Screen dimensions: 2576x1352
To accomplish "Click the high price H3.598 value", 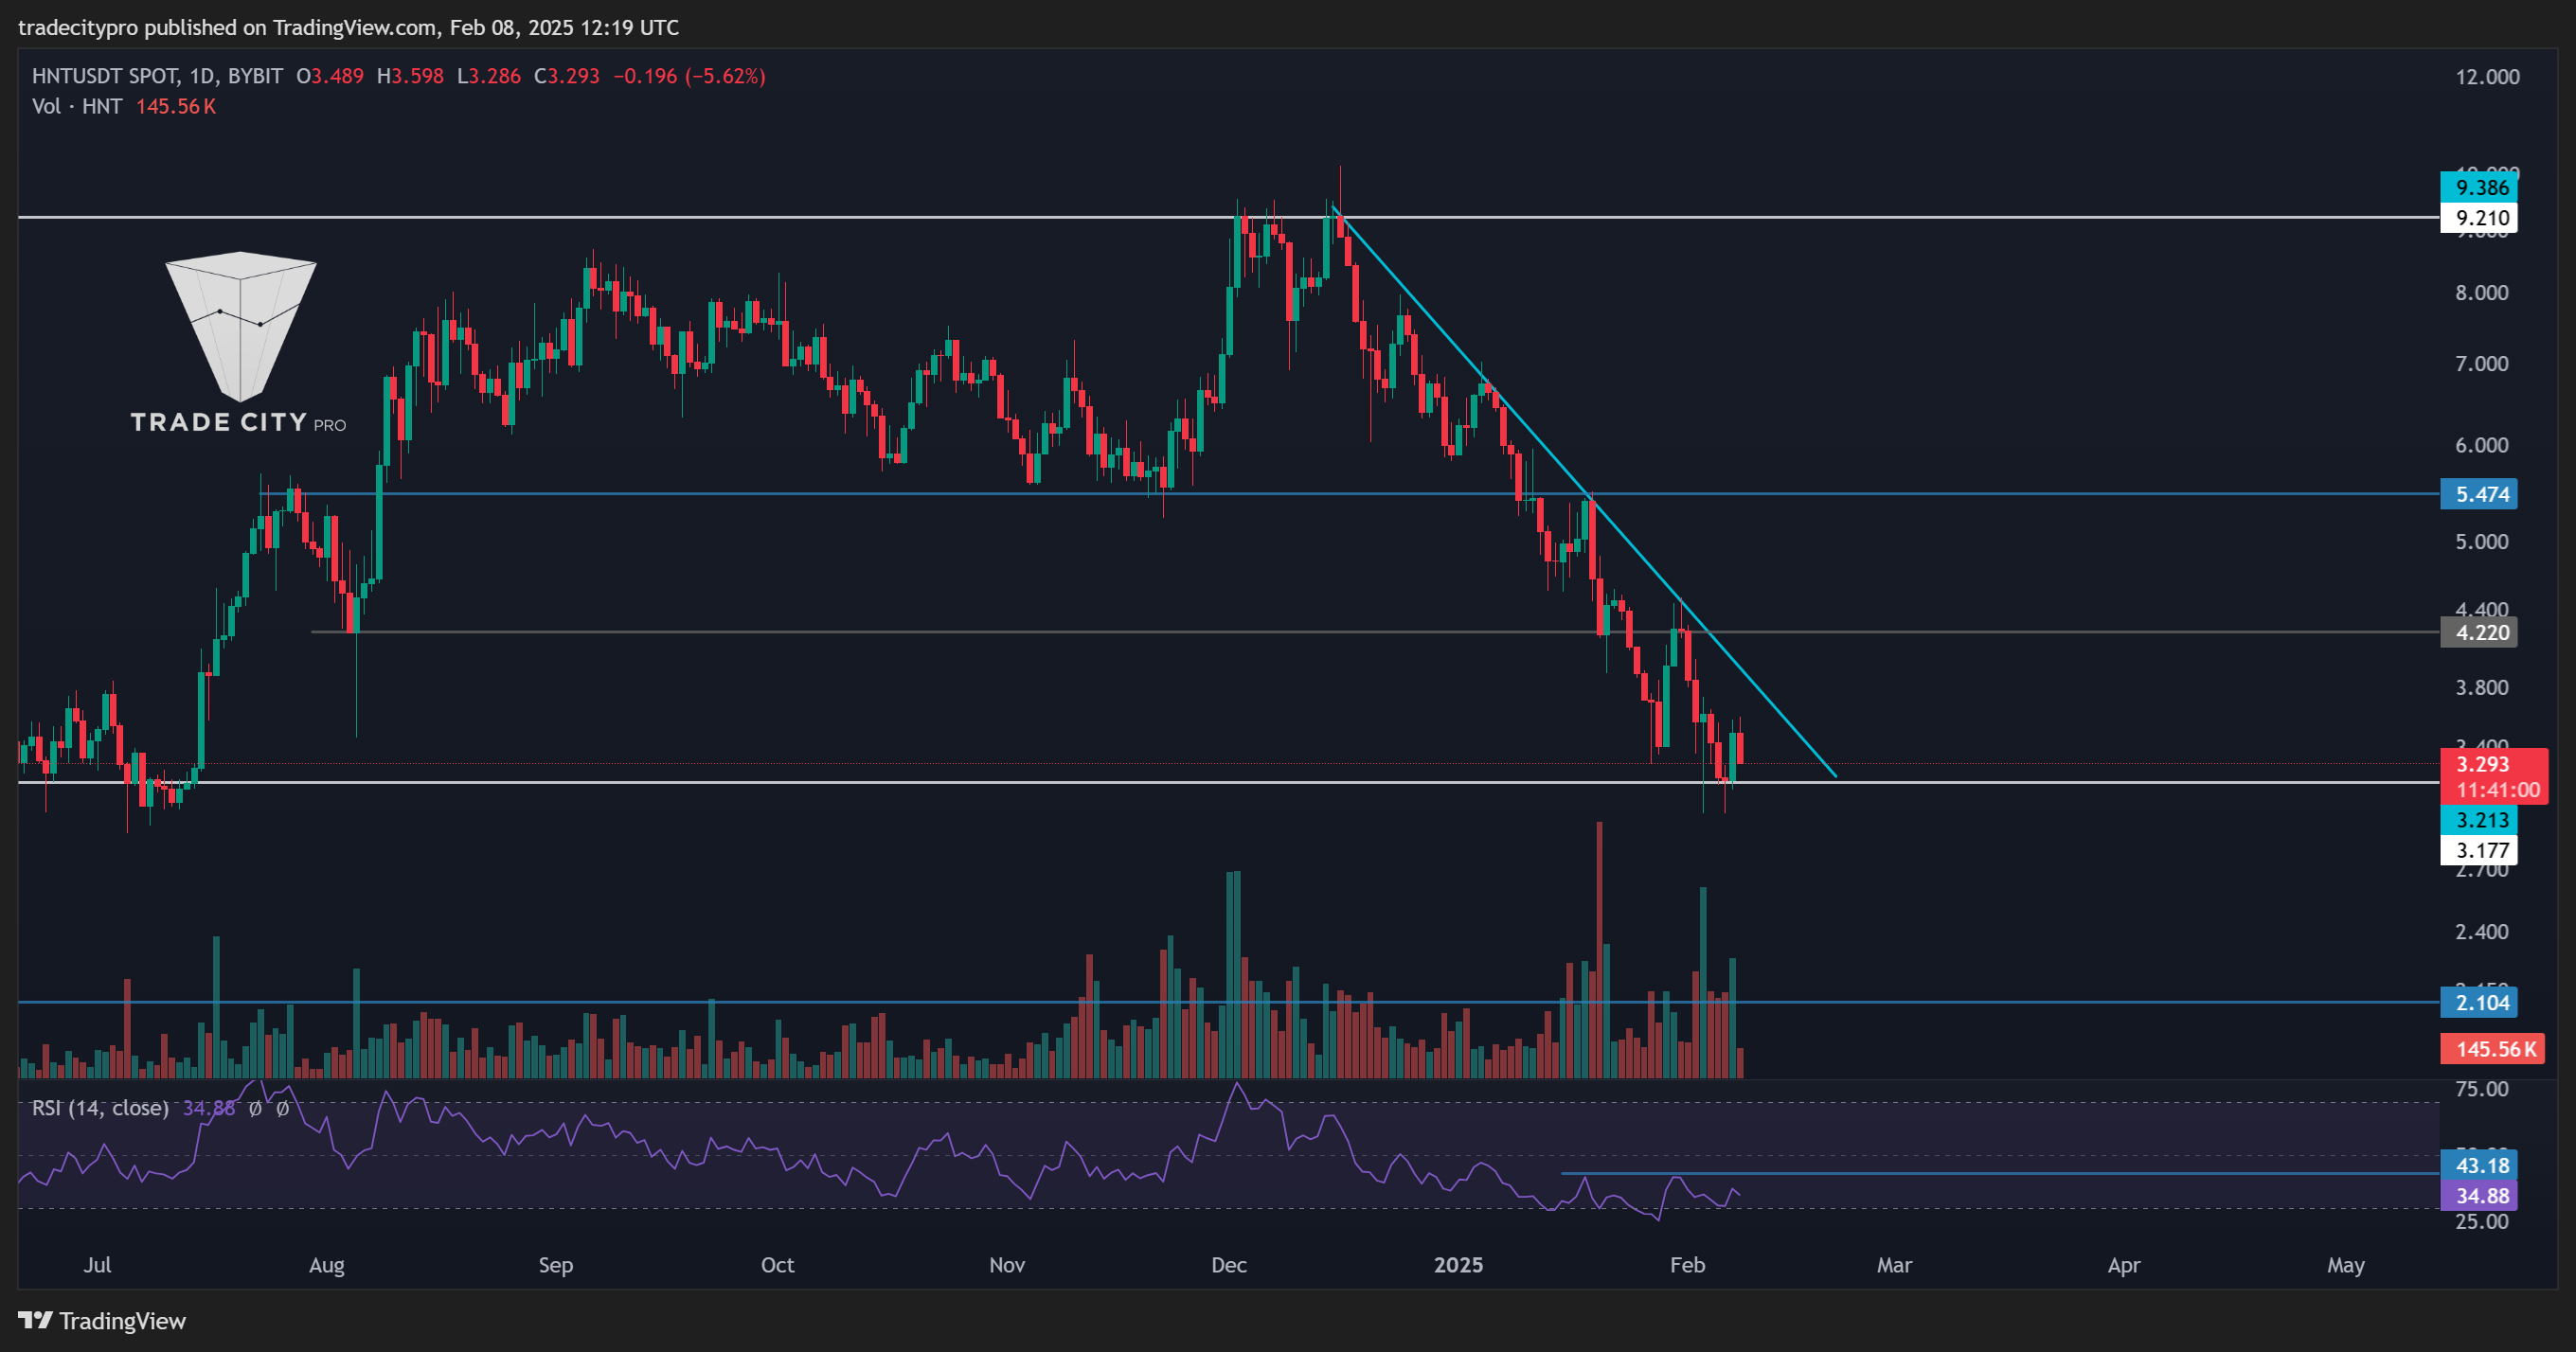I will (x=410, y=76).
